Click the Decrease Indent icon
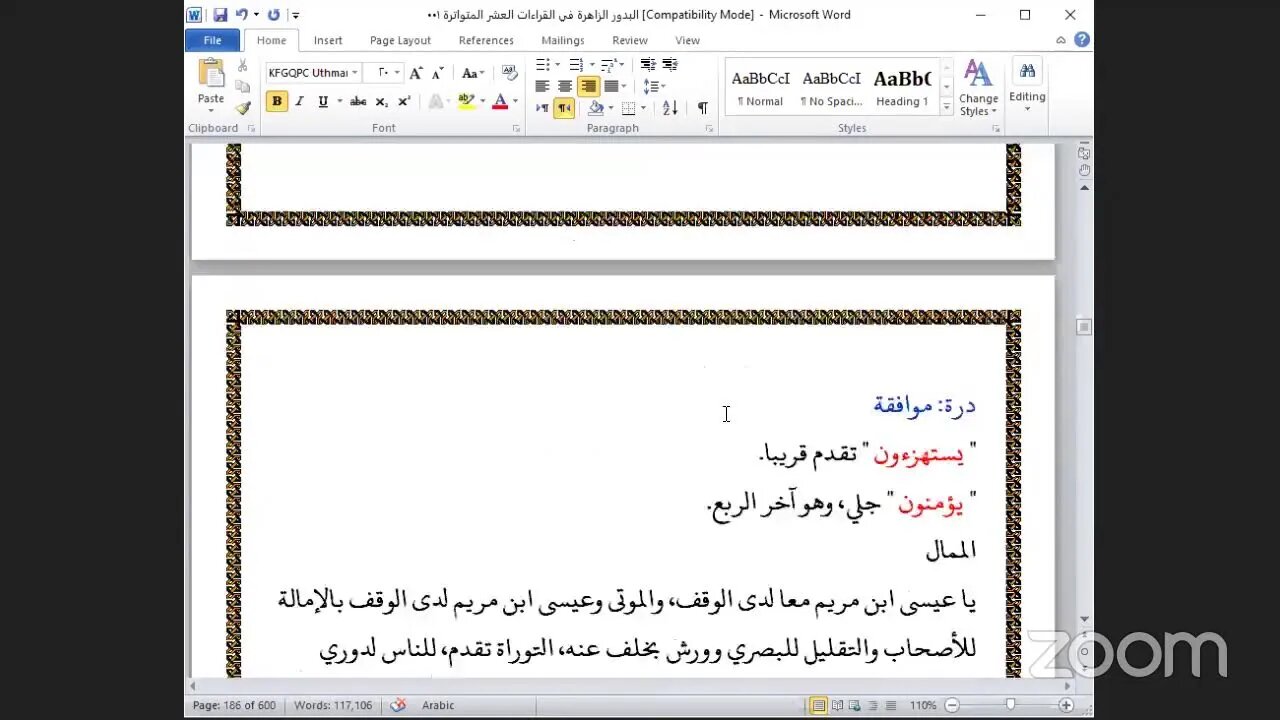 click(647, 65)
